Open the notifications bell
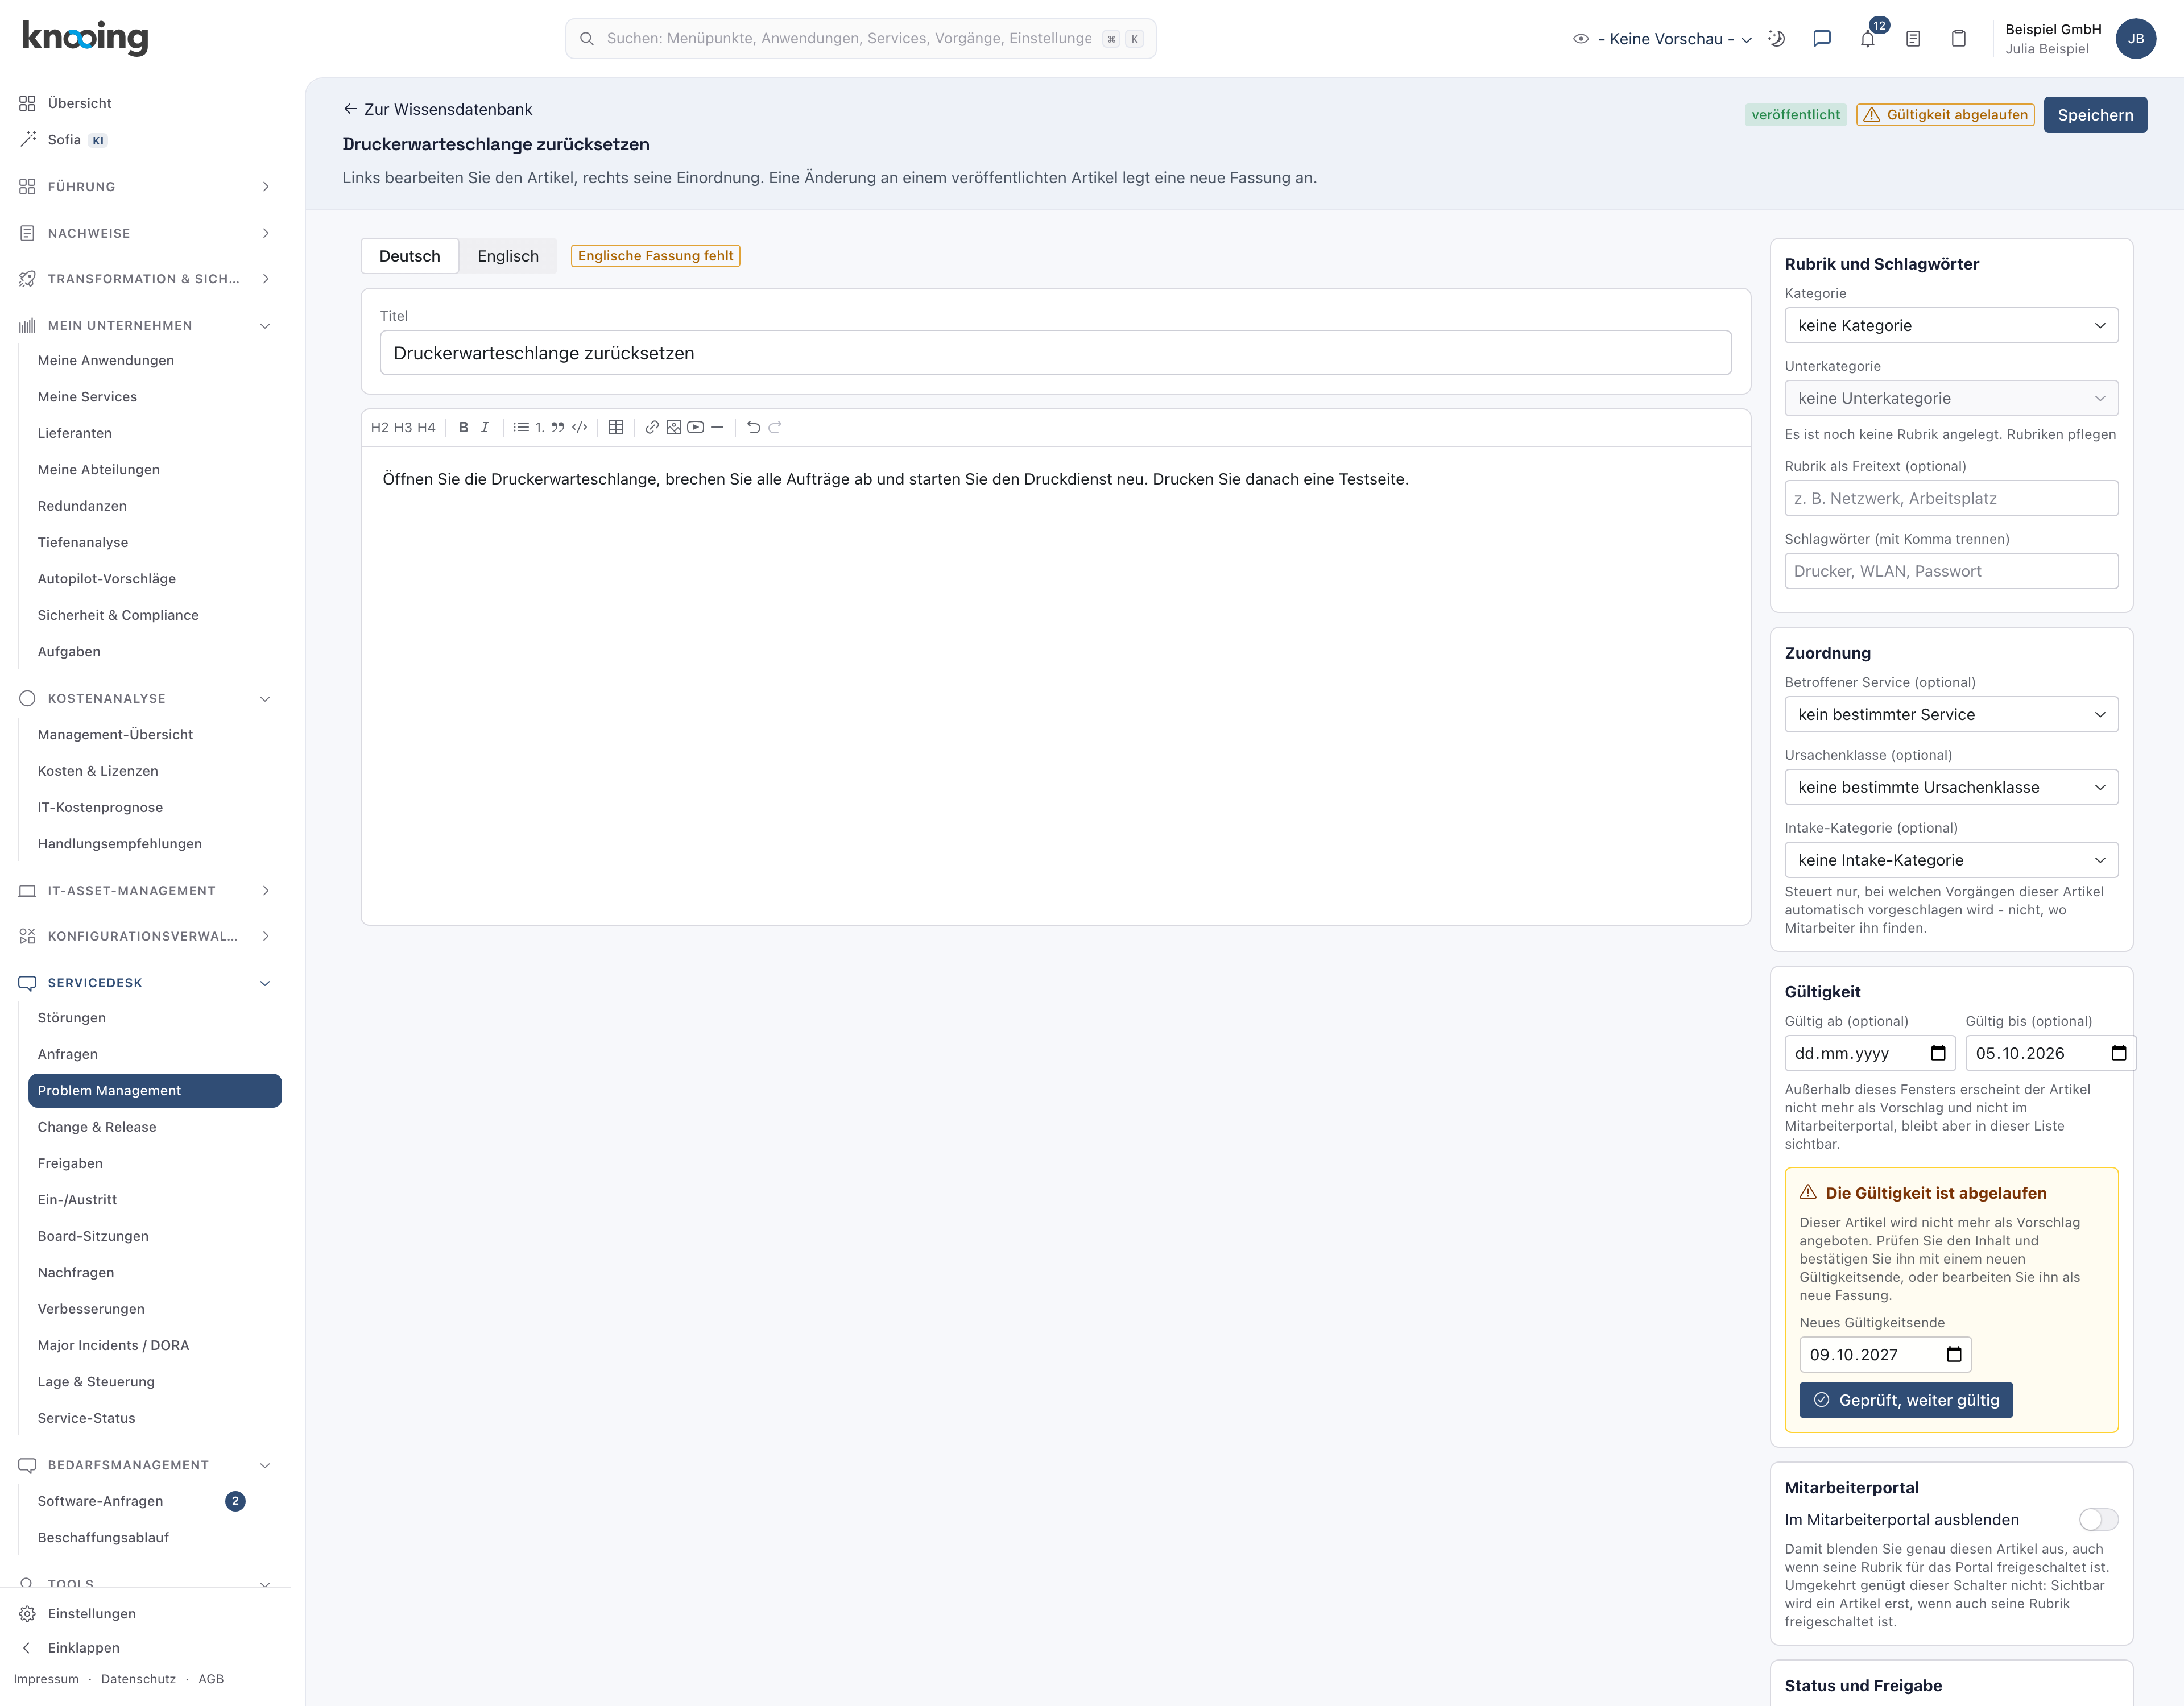 pyautogui.click(x=1867, y=39)
